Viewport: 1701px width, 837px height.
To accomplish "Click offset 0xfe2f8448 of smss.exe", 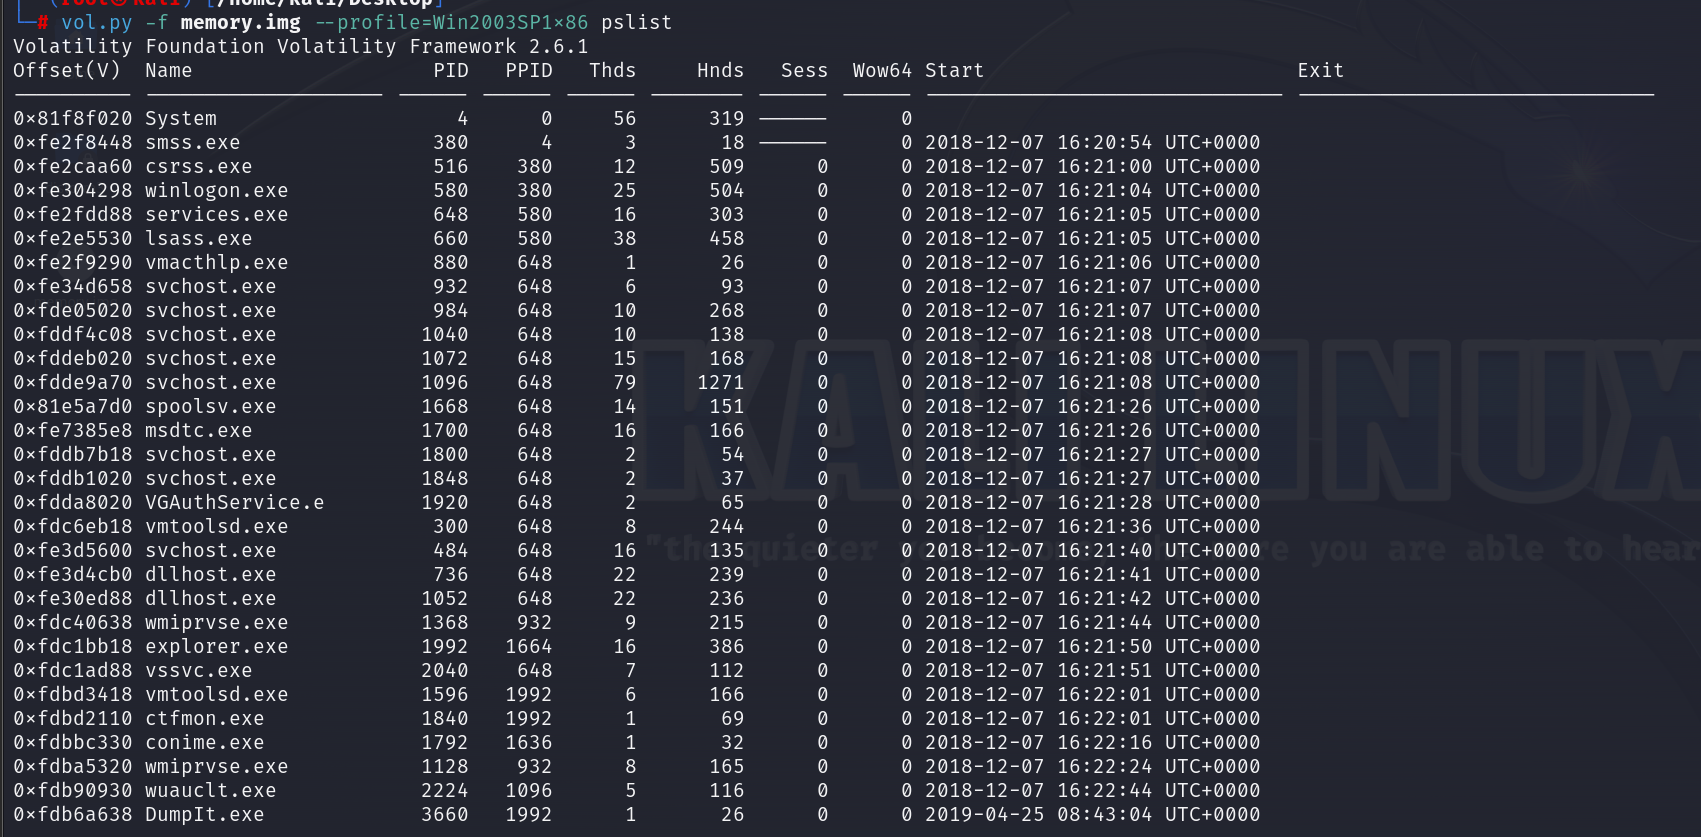I will point(73,142).
